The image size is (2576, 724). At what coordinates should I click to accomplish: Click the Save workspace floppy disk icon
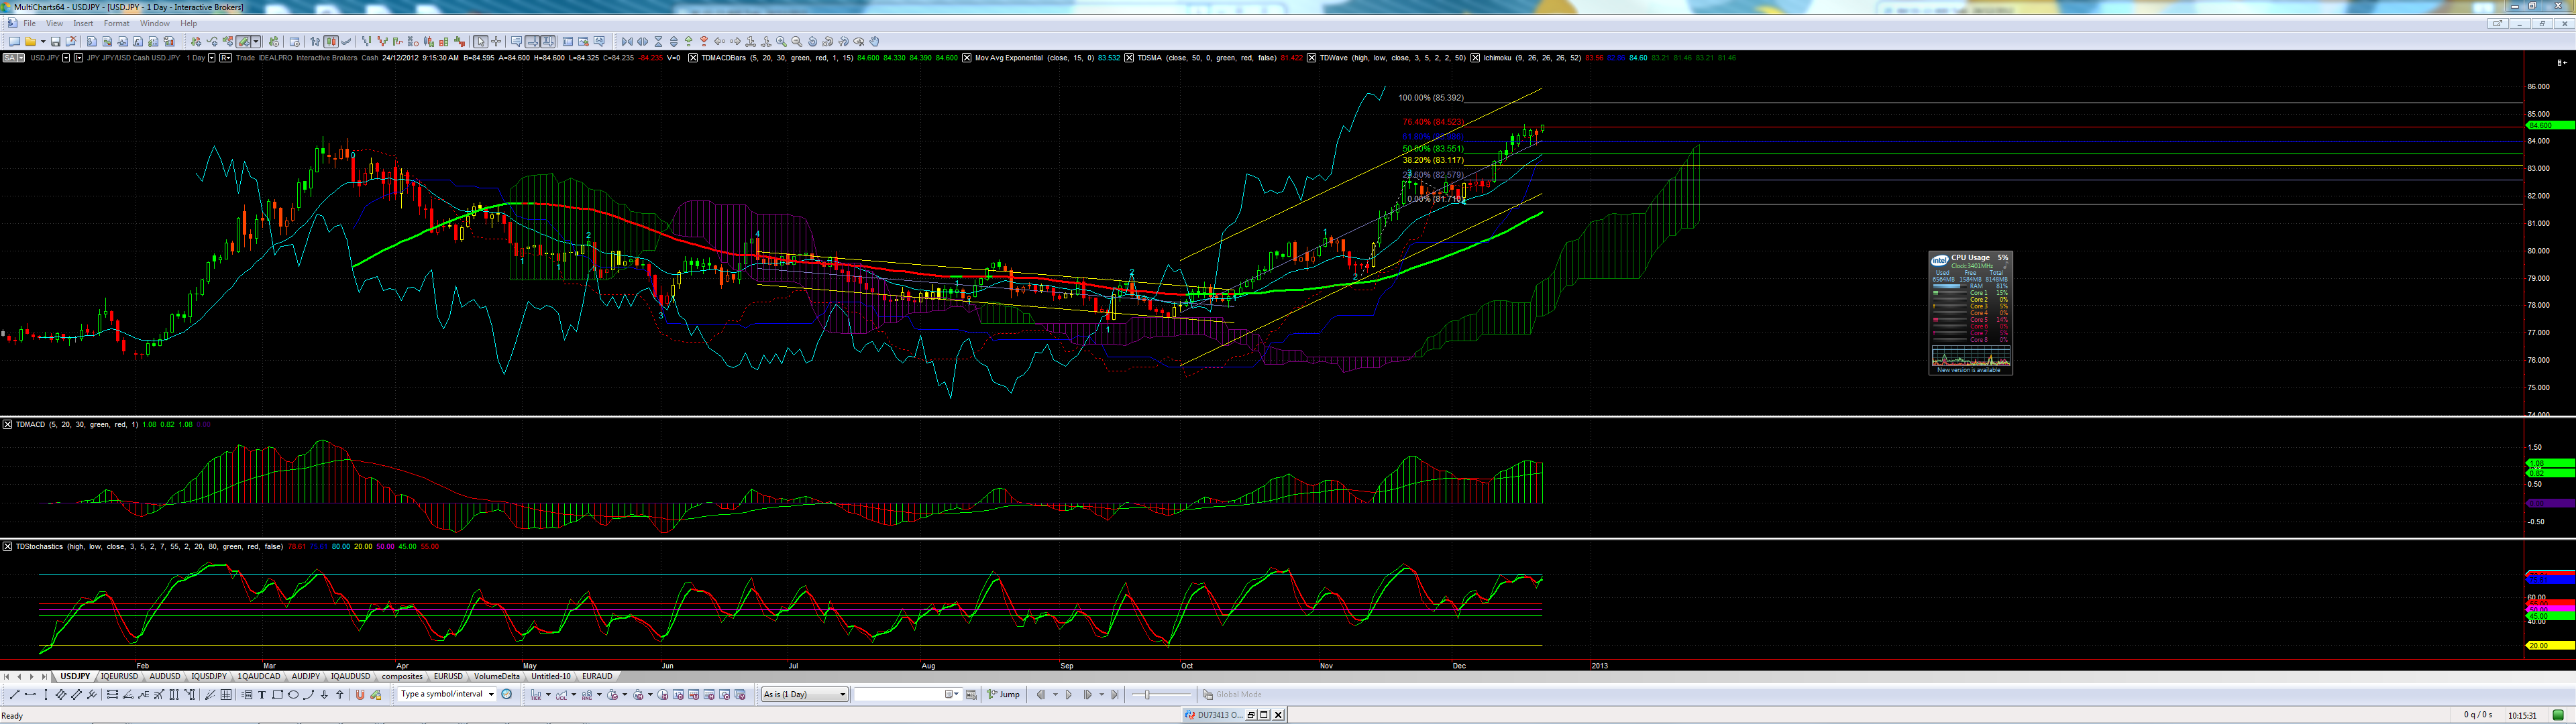pyautogui.click(x=55, y=42)
